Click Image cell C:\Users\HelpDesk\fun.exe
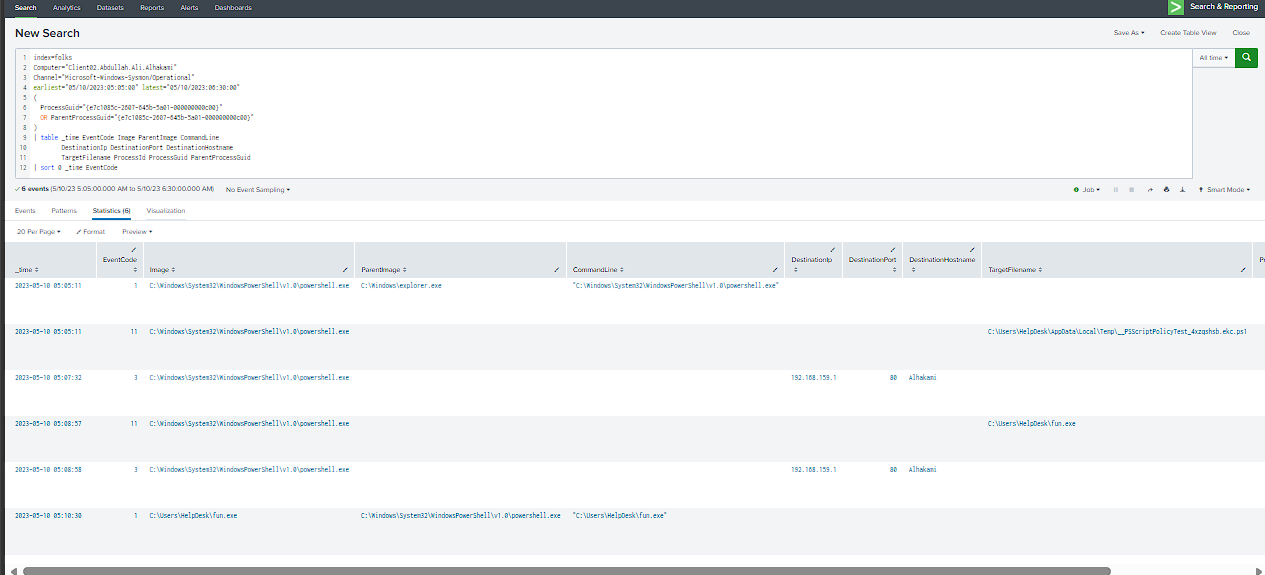 (193, 516)
